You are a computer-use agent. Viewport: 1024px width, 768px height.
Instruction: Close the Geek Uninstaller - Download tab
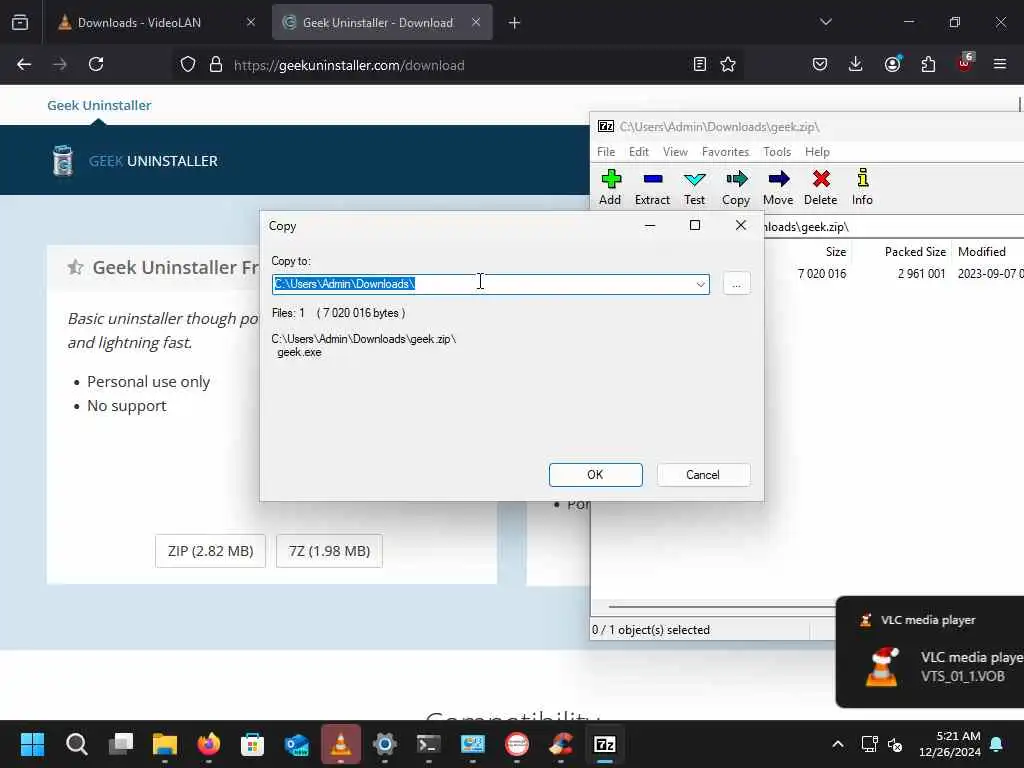pos(476,22)
